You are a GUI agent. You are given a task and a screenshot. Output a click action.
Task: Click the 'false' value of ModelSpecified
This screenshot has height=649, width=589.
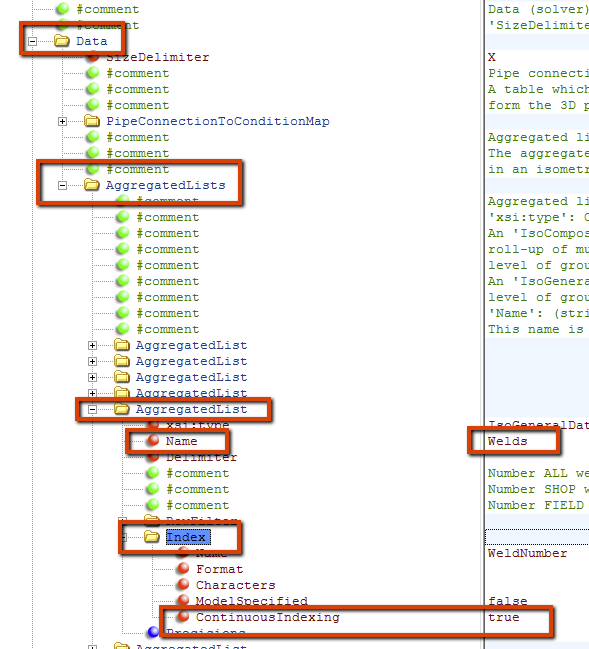[507, 601]
